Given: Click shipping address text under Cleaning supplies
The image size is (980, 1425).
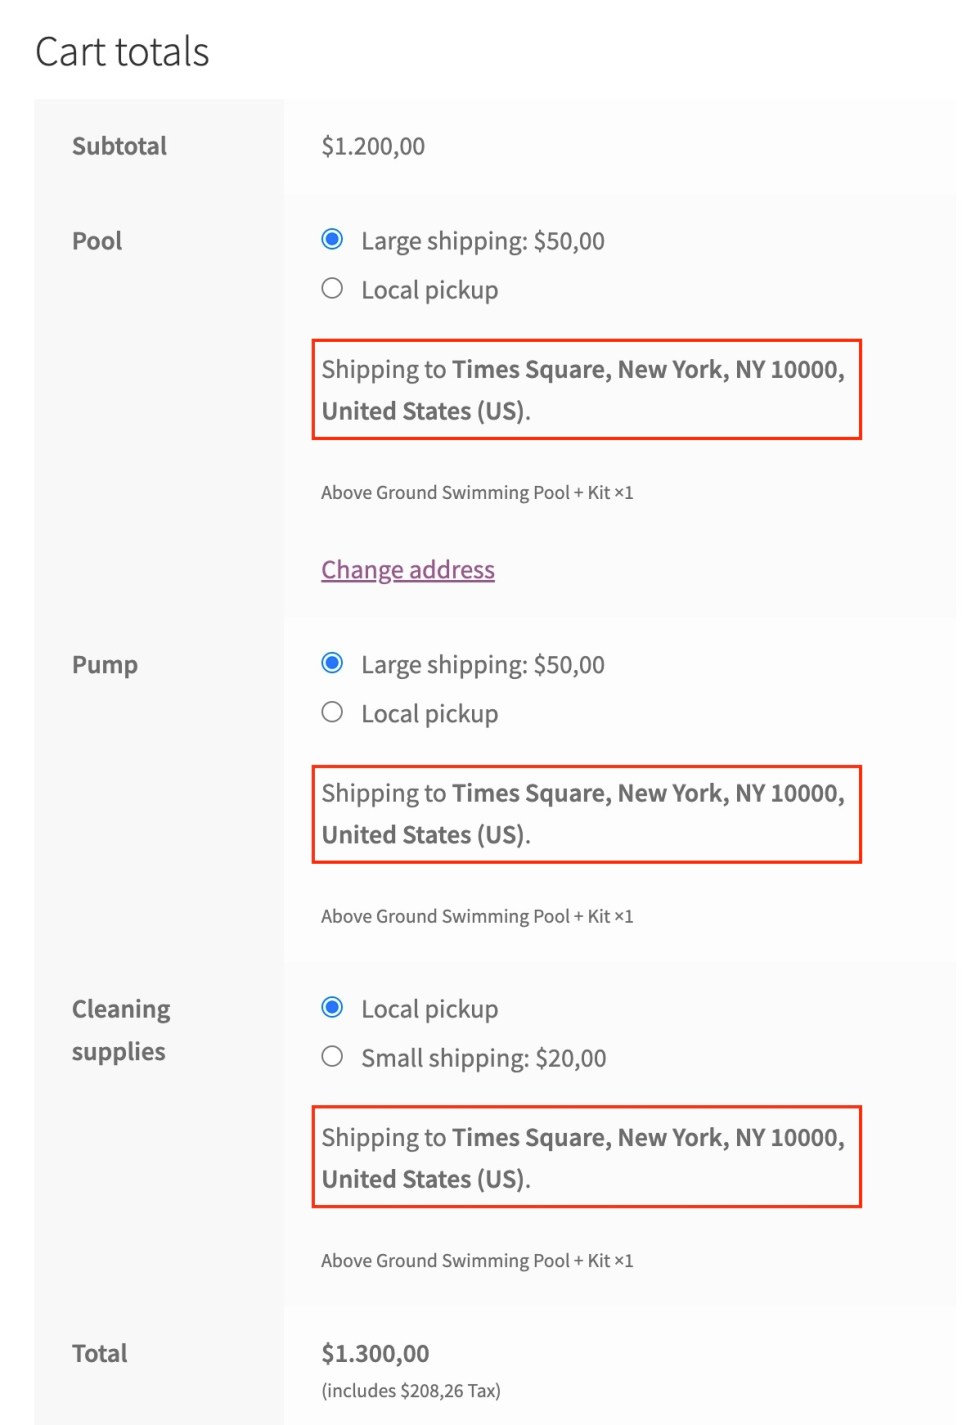Looking at the screenshot, I should [583, 1158].
